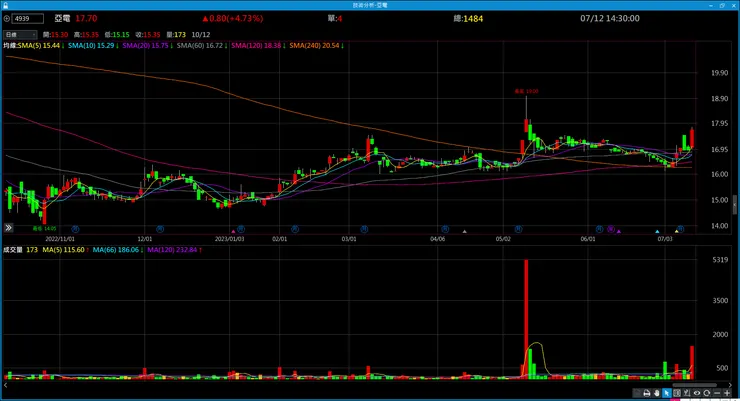This screenshot has width=740, height=401.
Task: Click the chart layout grid icon
Action: tap(677, 393)
